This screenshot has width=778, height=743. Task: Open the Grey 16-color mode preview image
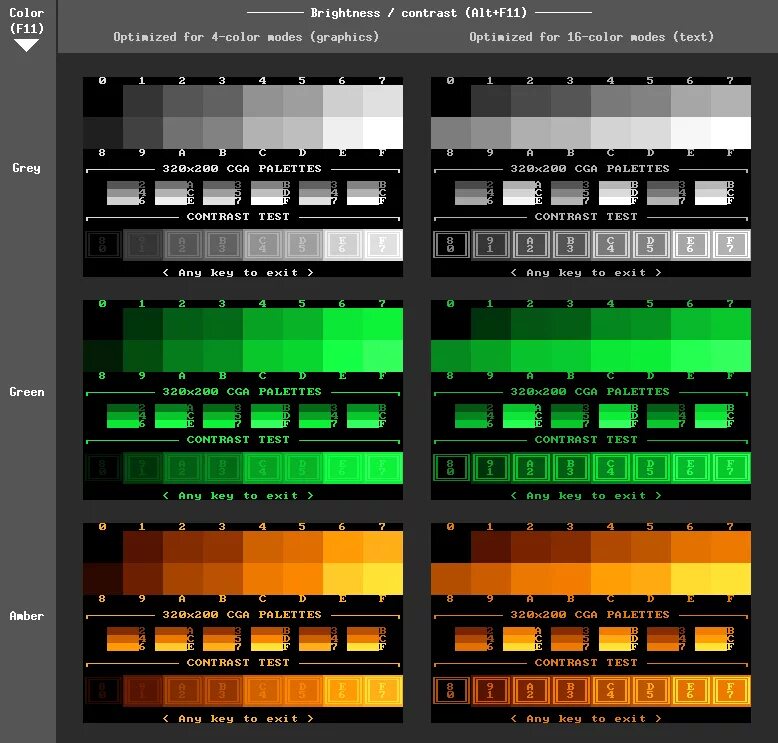pyautogui.click(x=590, y=177)
